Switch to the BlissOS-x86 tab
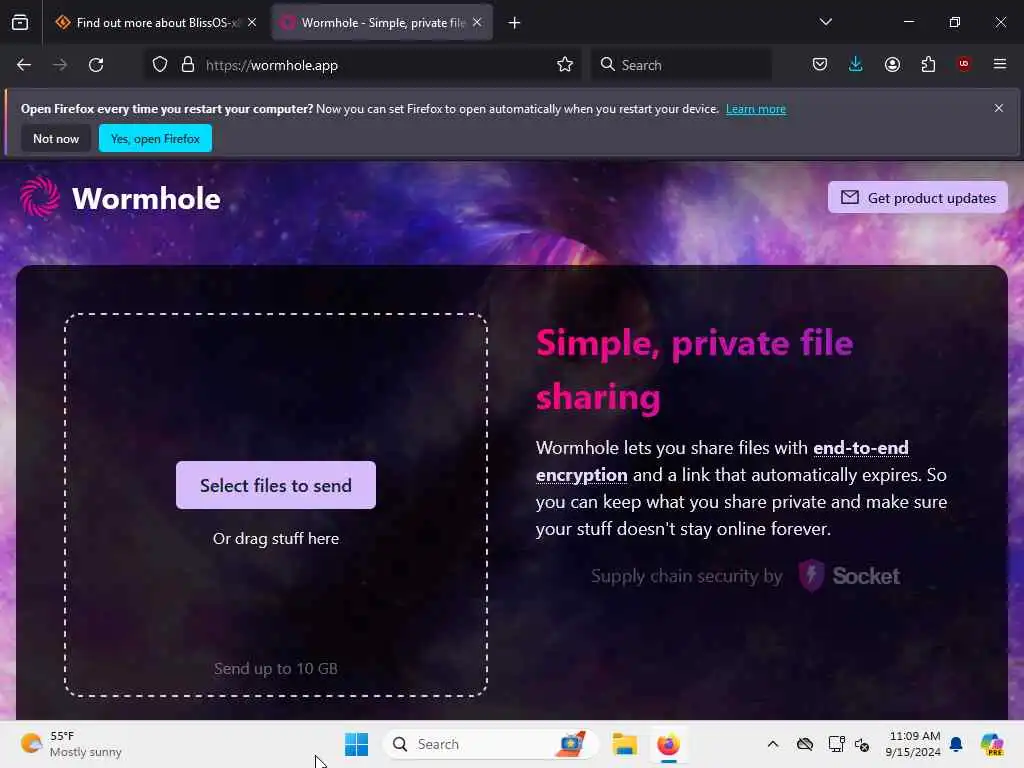This screenshot has height=768, width=1024. 156,23
